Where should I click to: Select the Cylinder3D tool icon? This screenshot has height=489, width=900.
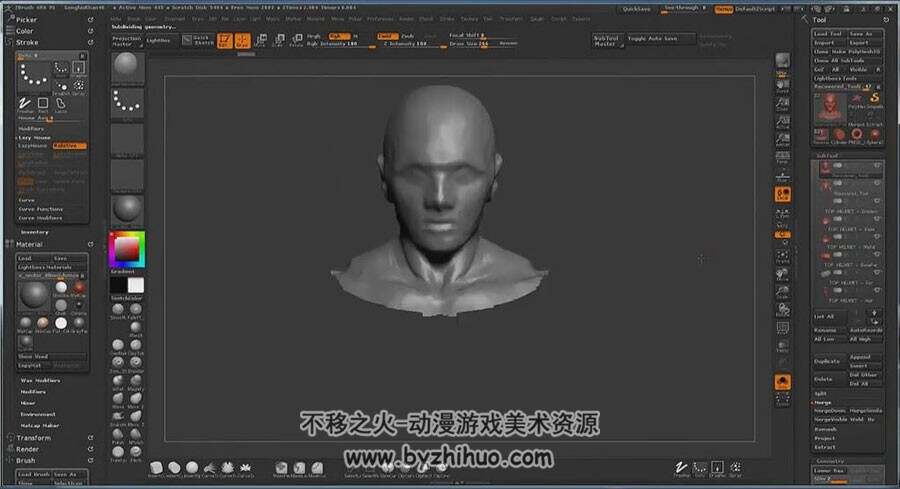(x=839, y=136)
